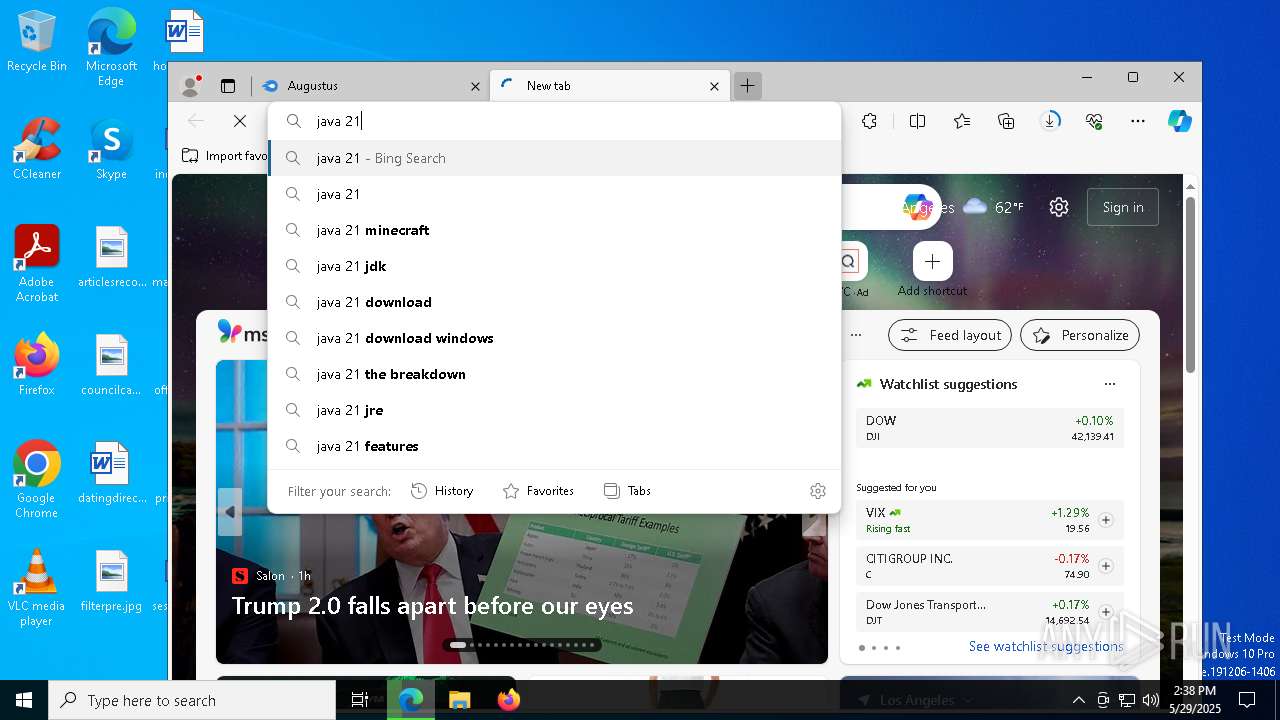Select 'java 21 - Bing Search' suggestion
1280x720 pixels.
point(555,158)
